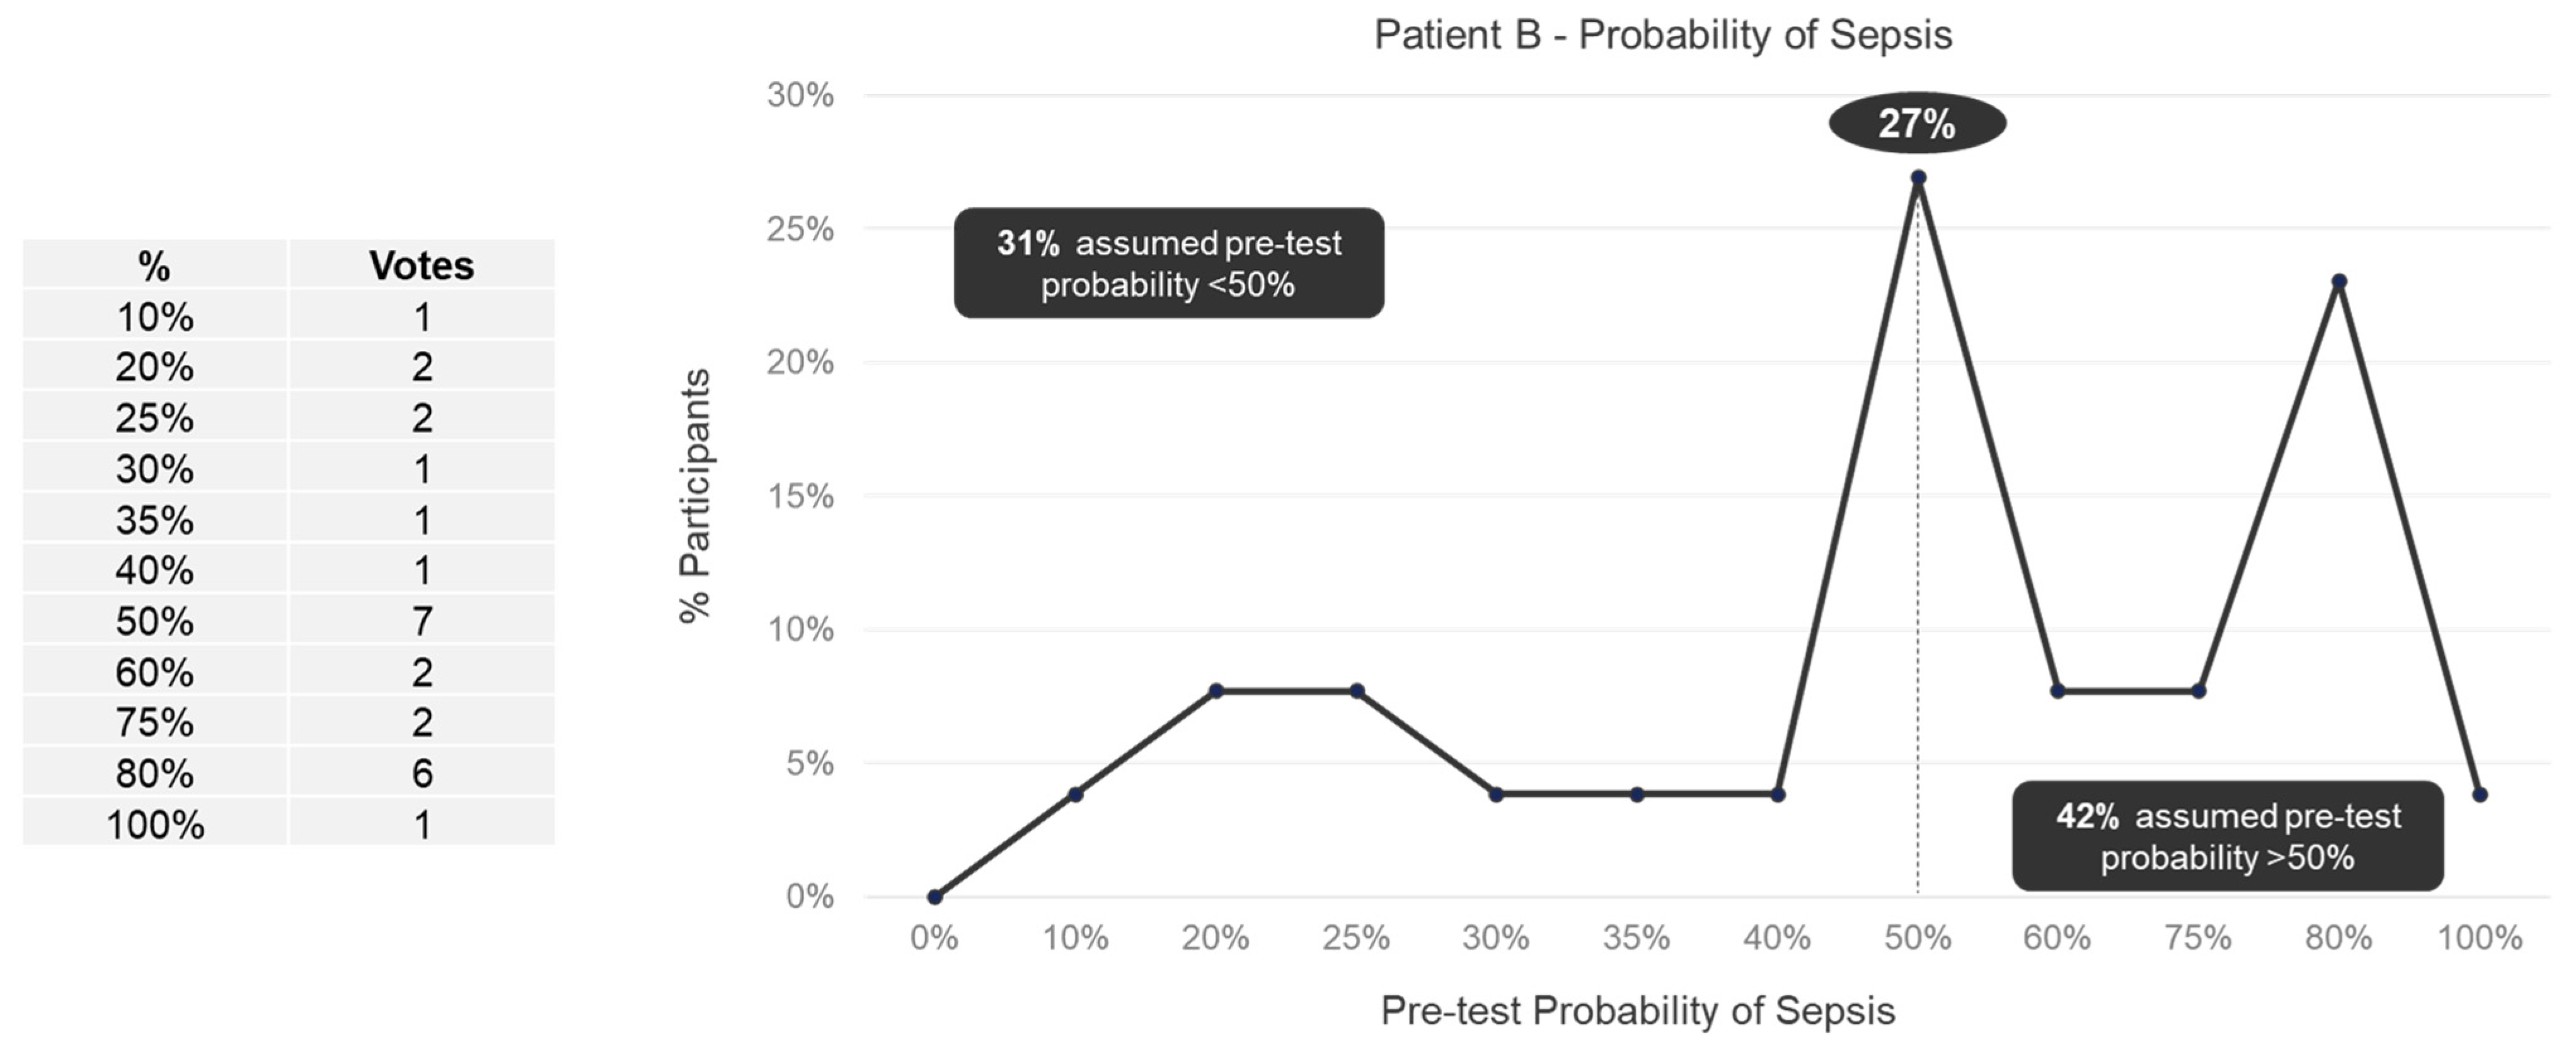Click the '% Participants' y-axis title
2576x1054 pixels.
point(695,496)
